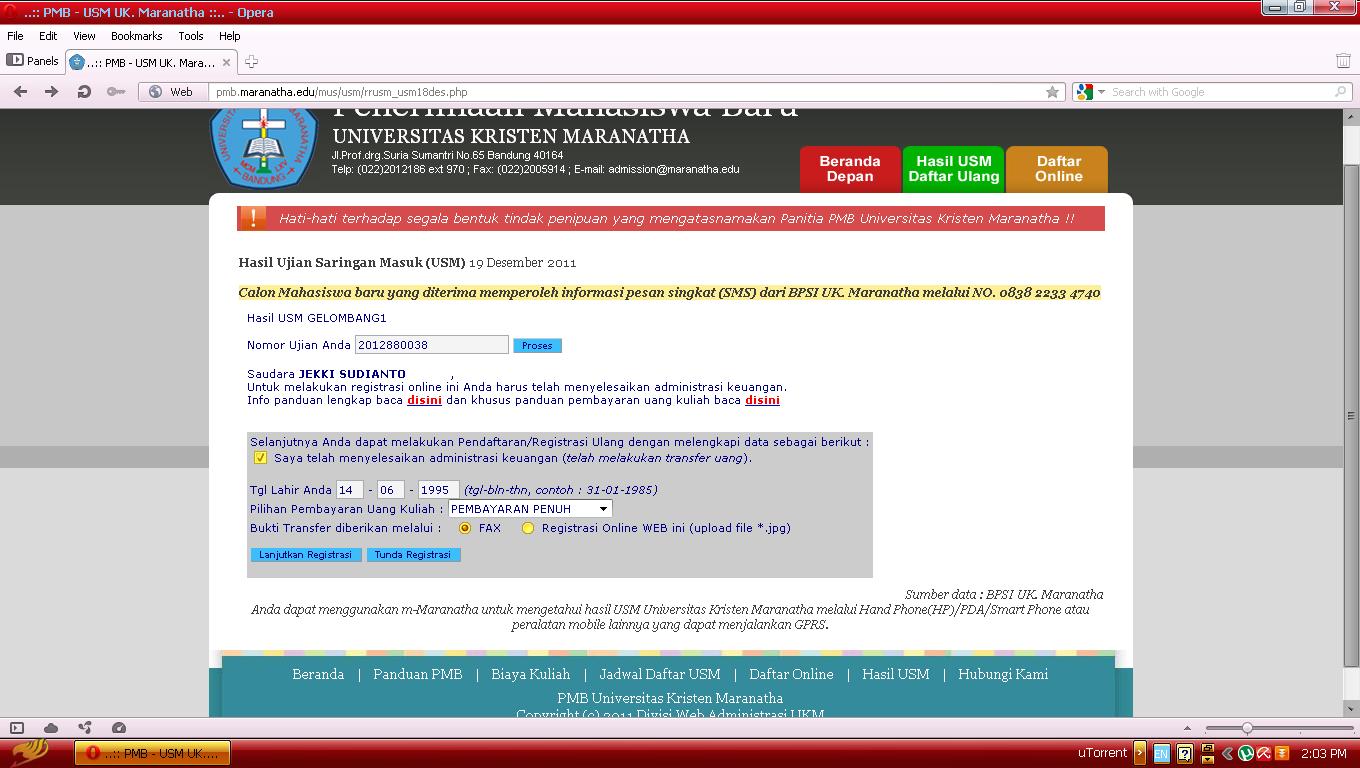Open Hasil USM footer link
Screen dimensions: 1360x768
(x=896, y=674)
